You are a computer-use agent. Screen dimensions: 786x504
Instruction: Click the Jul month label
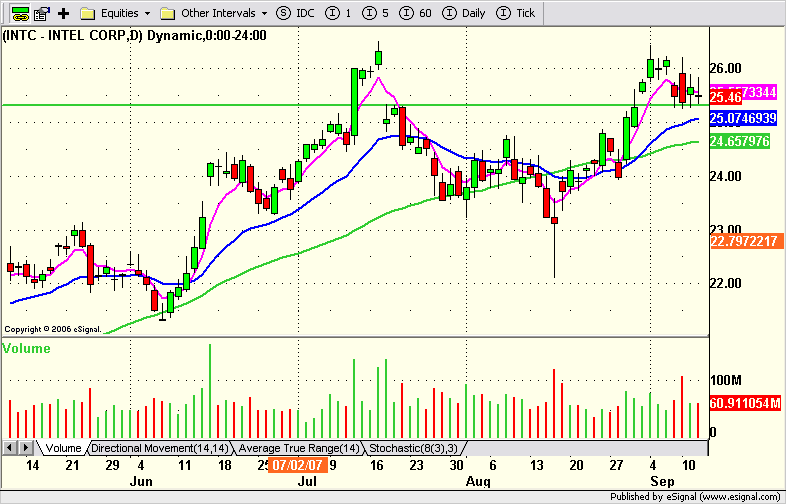pyautogui.click(x=307, y=481)
